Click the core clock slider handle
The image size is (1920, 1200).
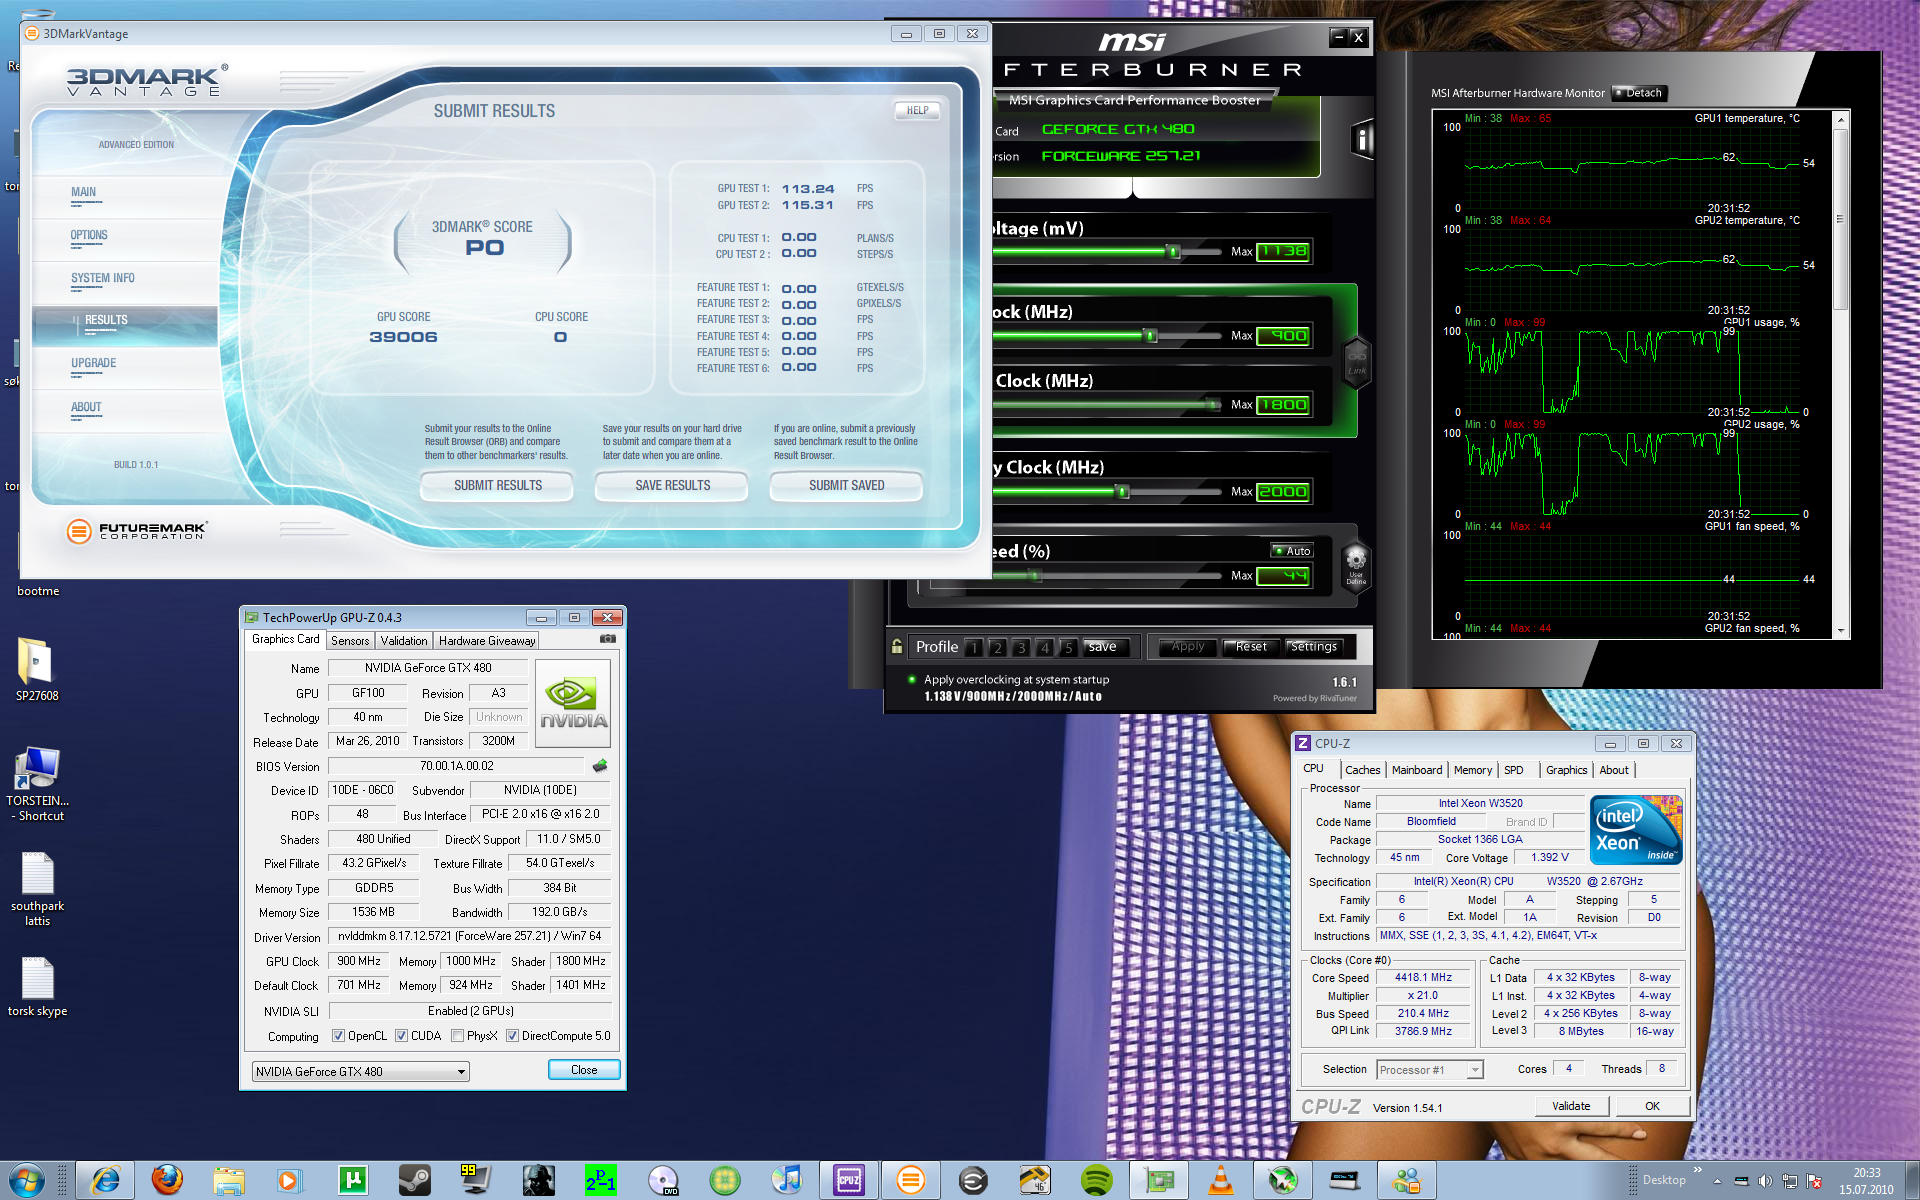coord(1151,335)
